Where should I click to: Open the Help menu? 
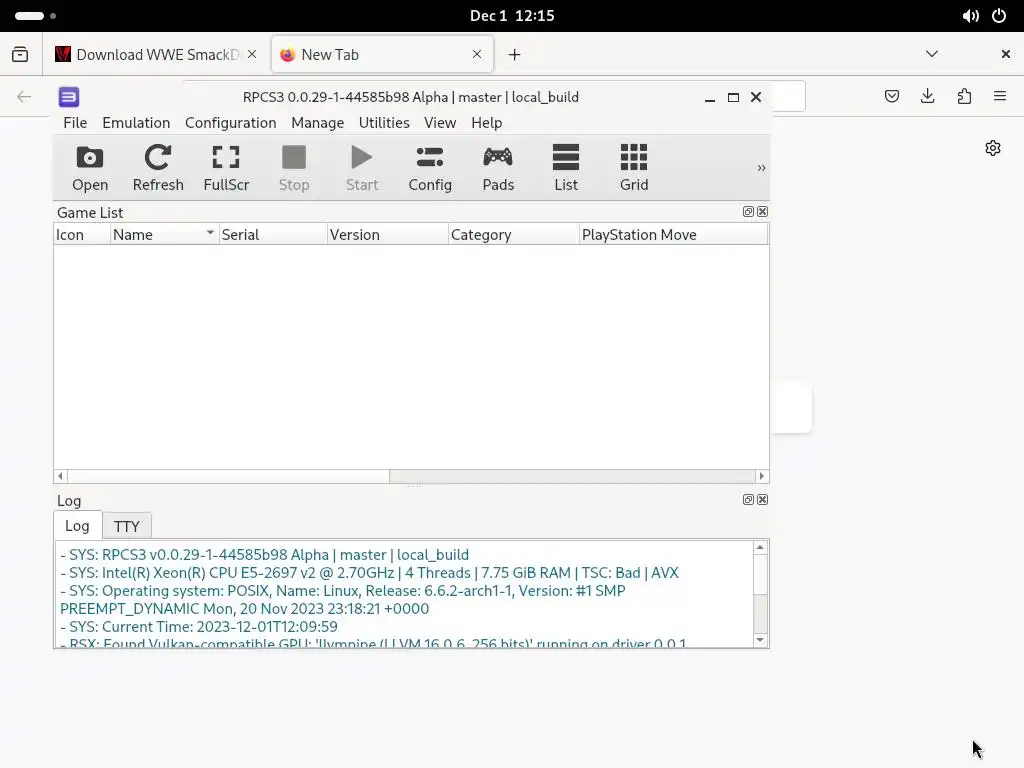[487, 123]
